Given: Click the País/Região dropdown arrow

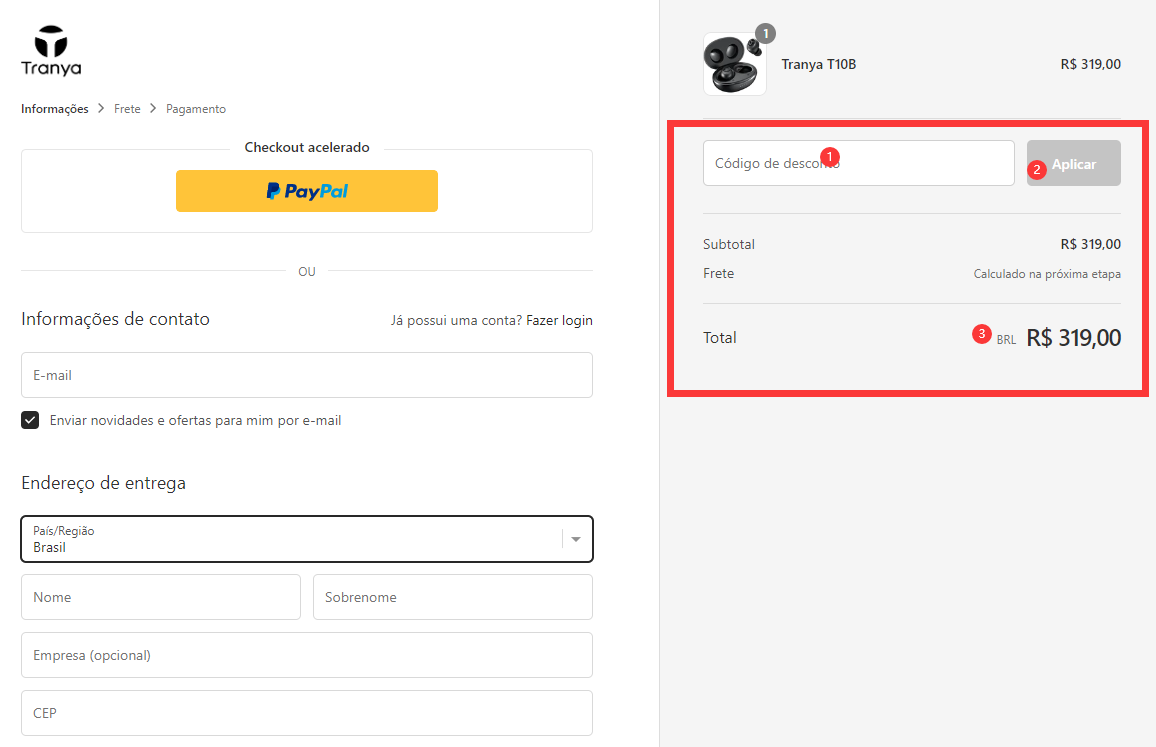Looking at the screenshot, I should click(x=576, y=539).
